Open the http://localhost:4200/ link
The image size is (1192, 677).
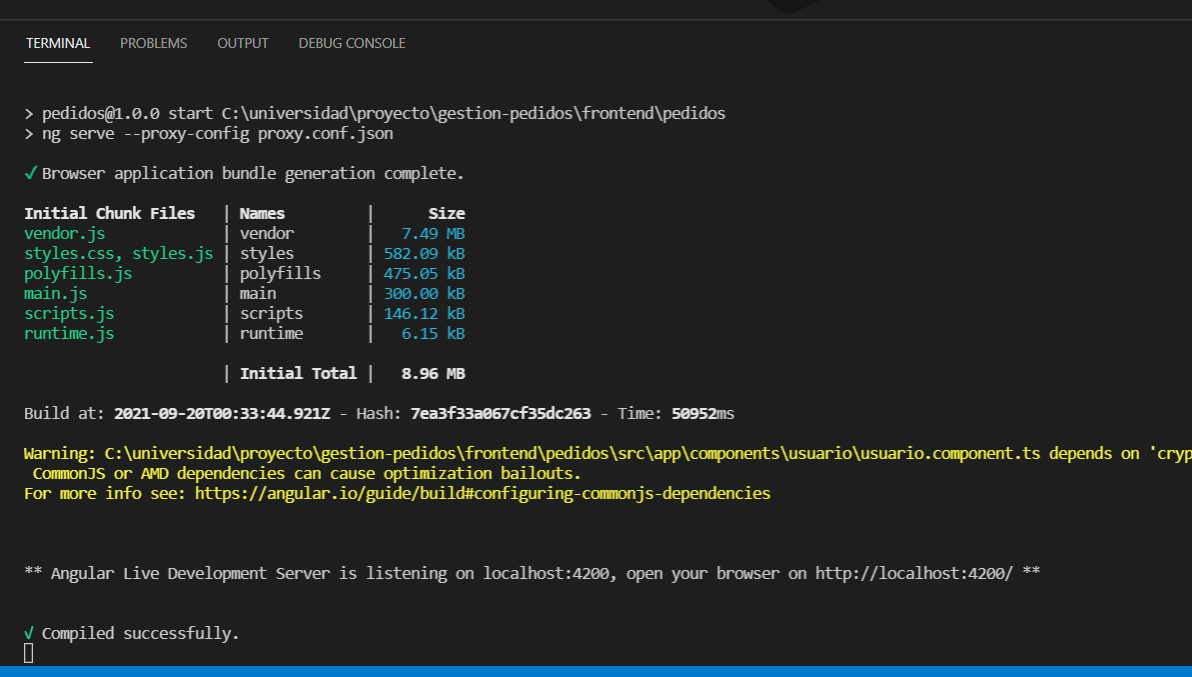click(914, 573)
